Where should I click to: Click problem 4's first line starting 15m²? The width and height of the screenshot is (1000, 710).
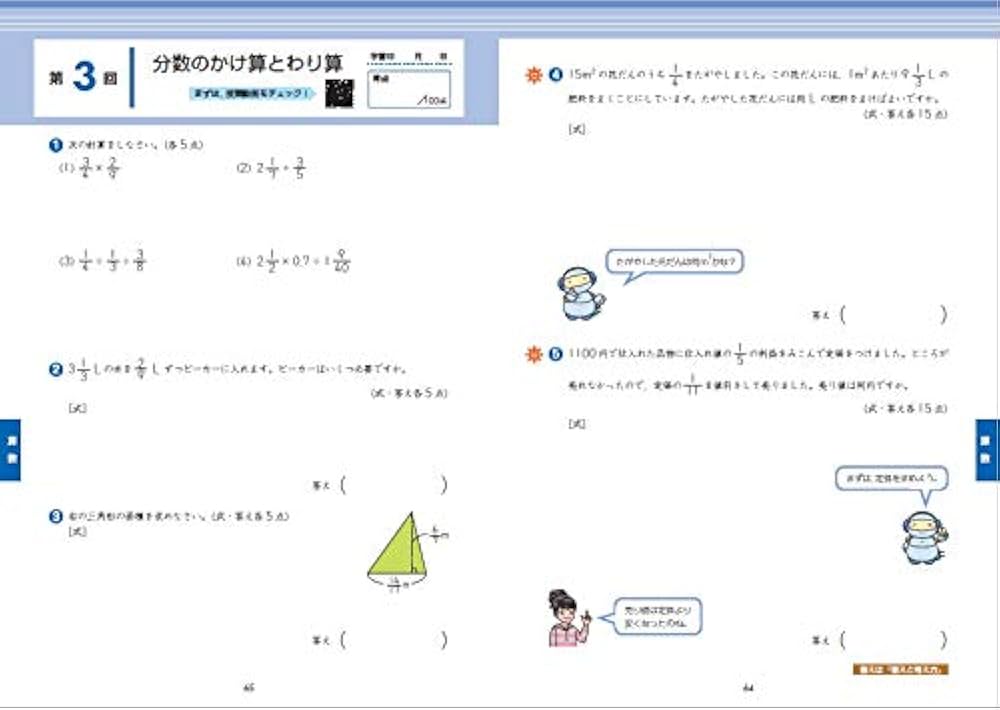pos(758,75)
